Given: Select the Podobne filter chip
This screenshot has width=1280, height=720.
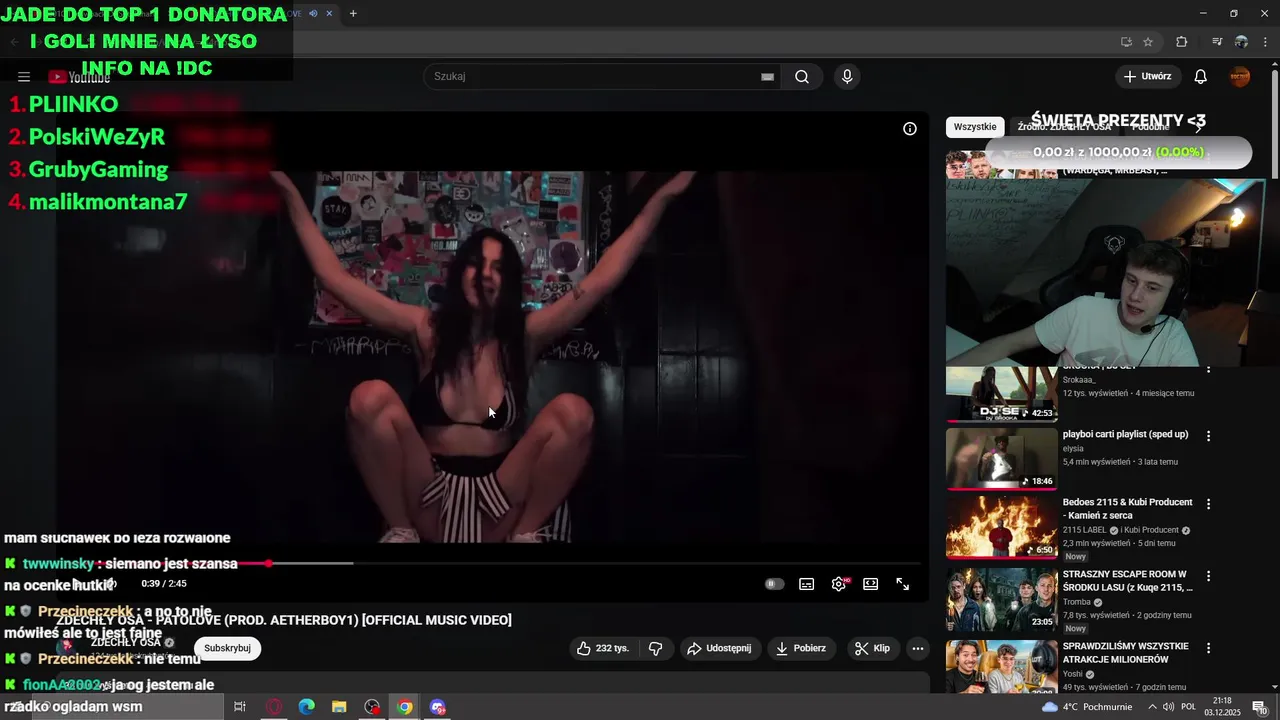Looking at the screenshot, I should (1151, 127).
